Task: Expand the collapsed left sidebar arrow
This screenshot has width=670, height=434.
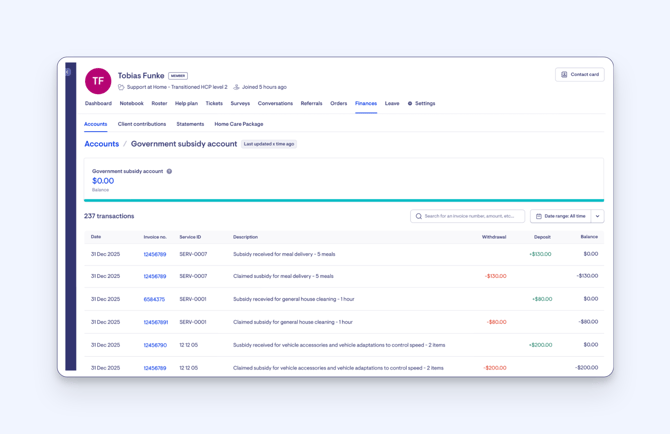Action: coord(68,72)
